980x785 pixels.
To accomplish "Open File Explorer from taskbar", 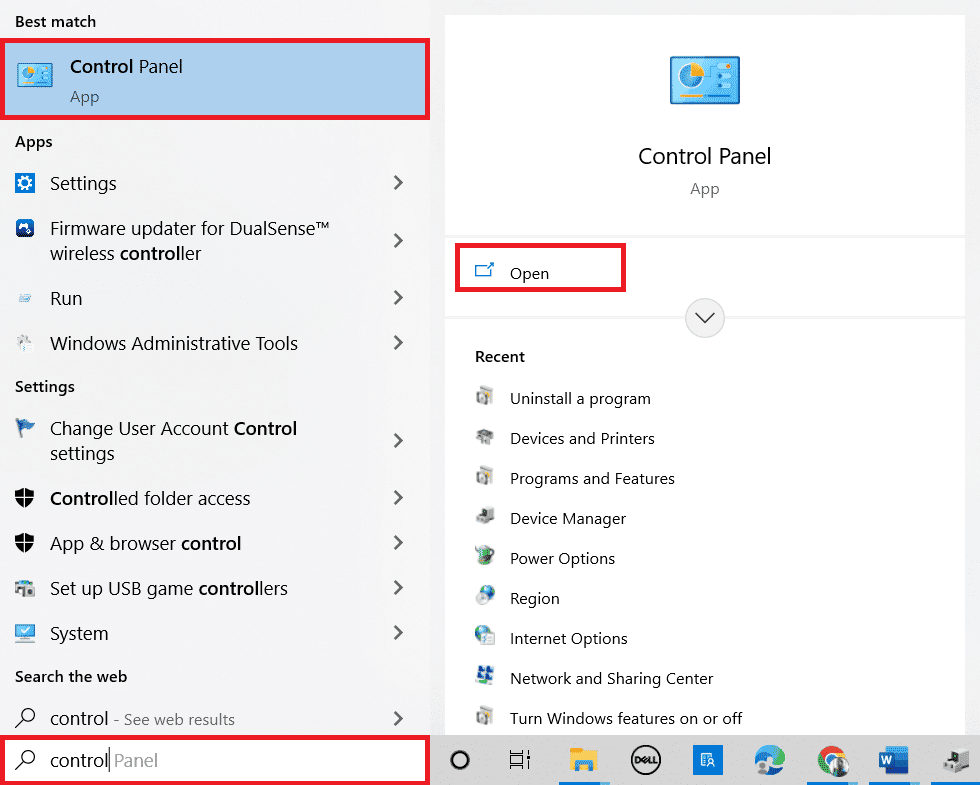I will (584, 760).
